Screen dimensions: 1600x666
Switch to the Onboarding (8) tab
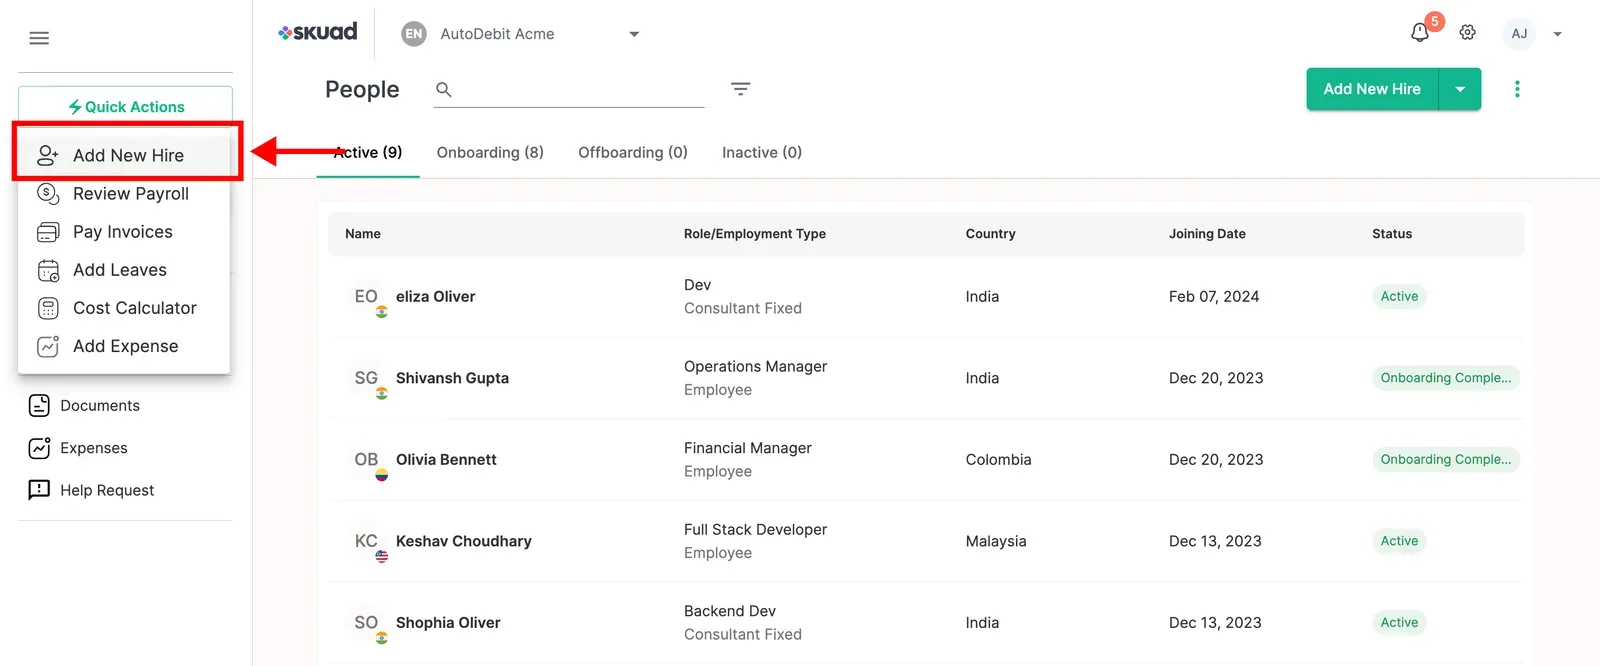pyautogui.click(x=490, y=152)
